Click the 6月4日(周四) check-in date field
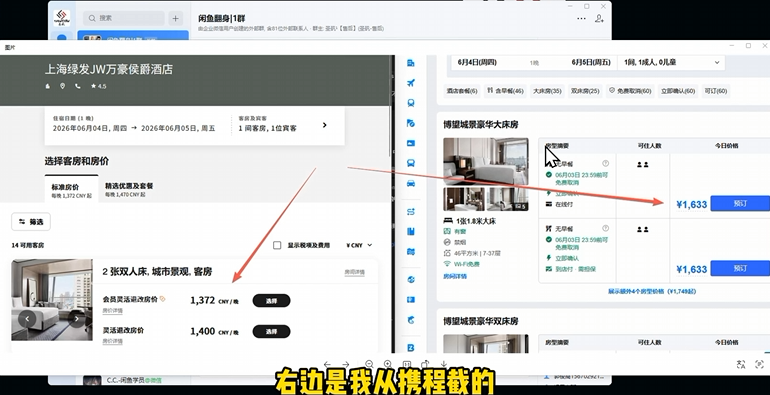 477,62
